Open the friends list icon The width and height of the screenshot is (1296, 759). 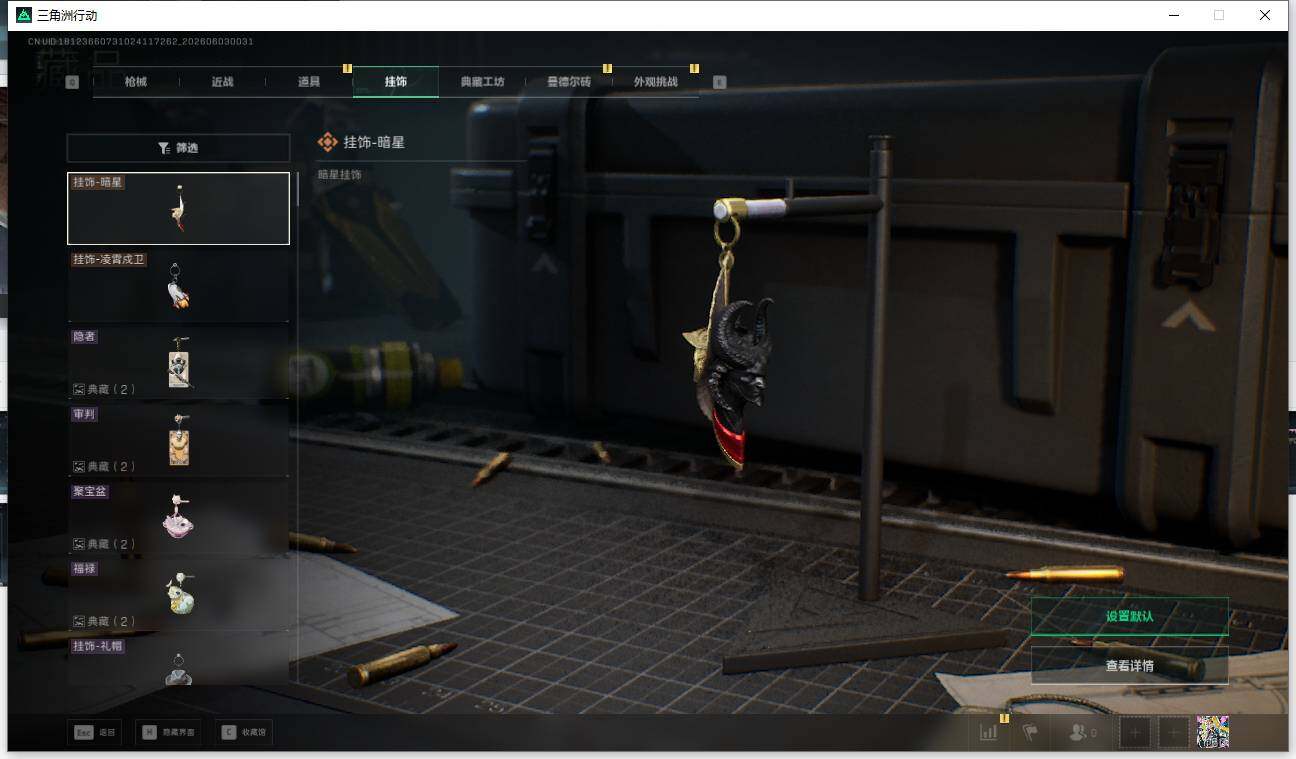(1082, 732)
